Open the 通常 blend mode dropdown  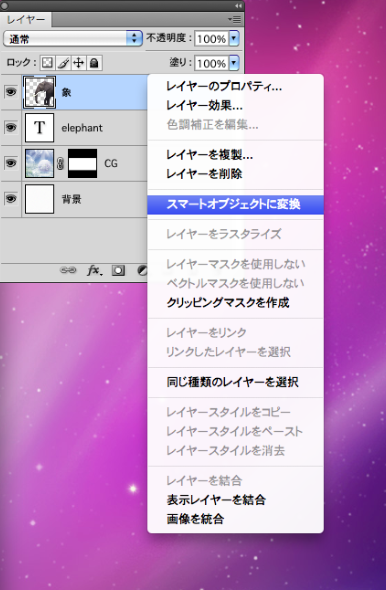[73, 38]
